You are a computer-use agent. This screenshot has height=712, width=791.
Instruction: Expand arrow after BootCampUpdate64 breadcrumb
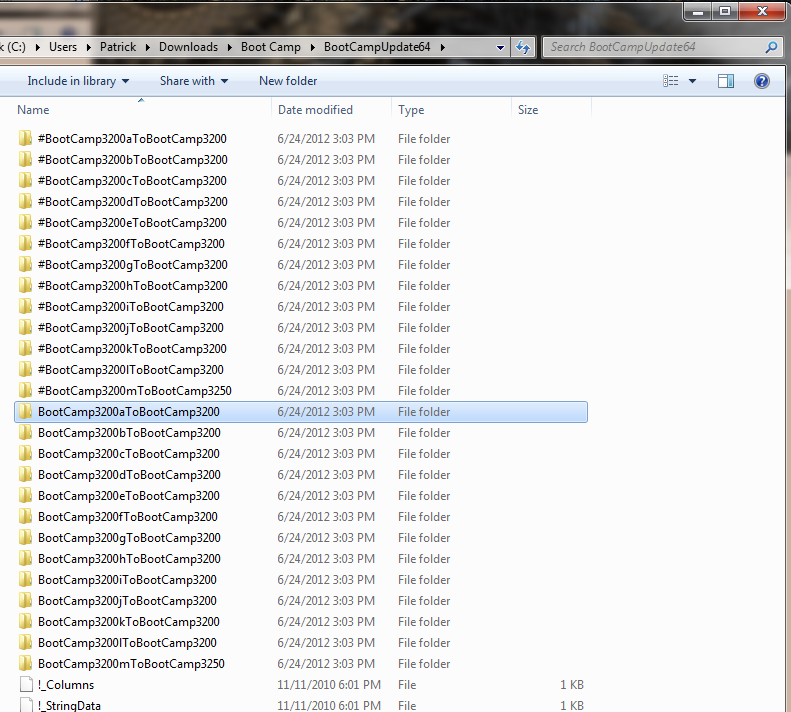[442, 47]
